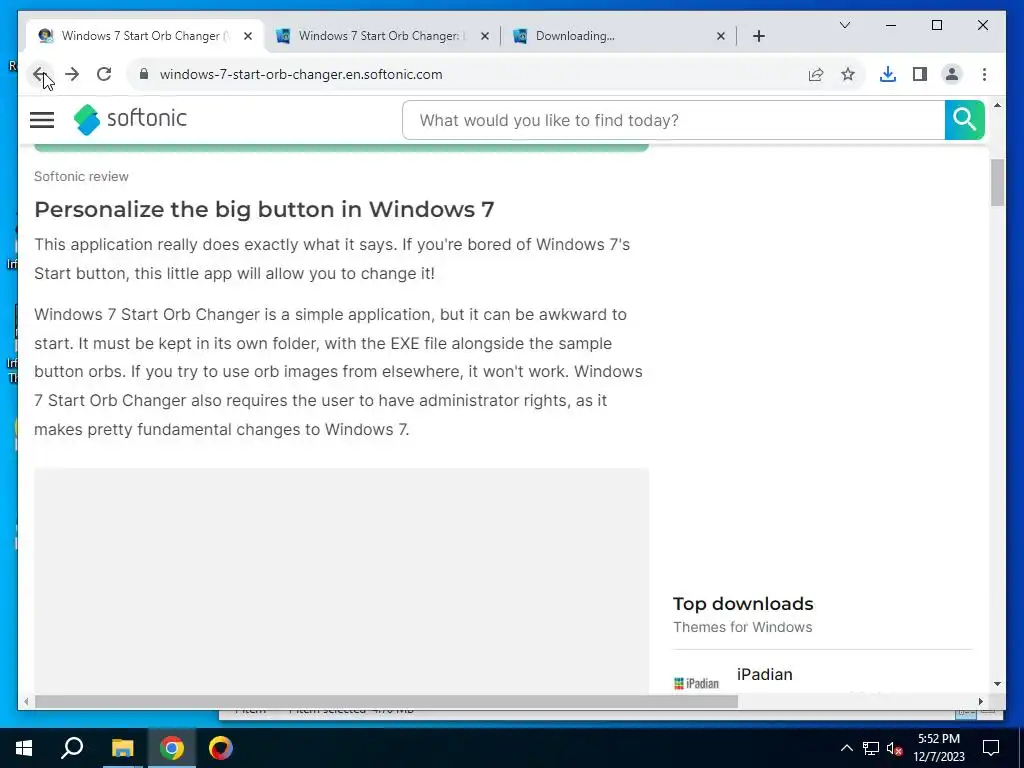This screenshot has height=768, width=1024.
Task: Click the 'Softonic review' label
Action: click(82, 176)
